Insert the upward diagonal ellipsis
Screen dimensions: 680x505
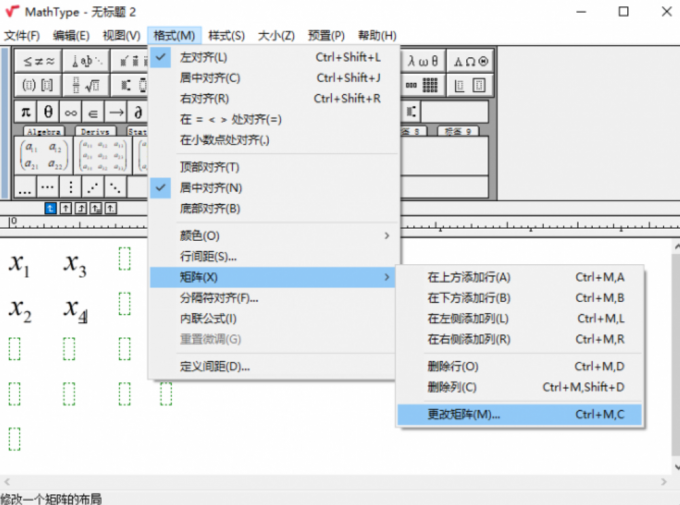pyautogui.click(x=93, y=187)
